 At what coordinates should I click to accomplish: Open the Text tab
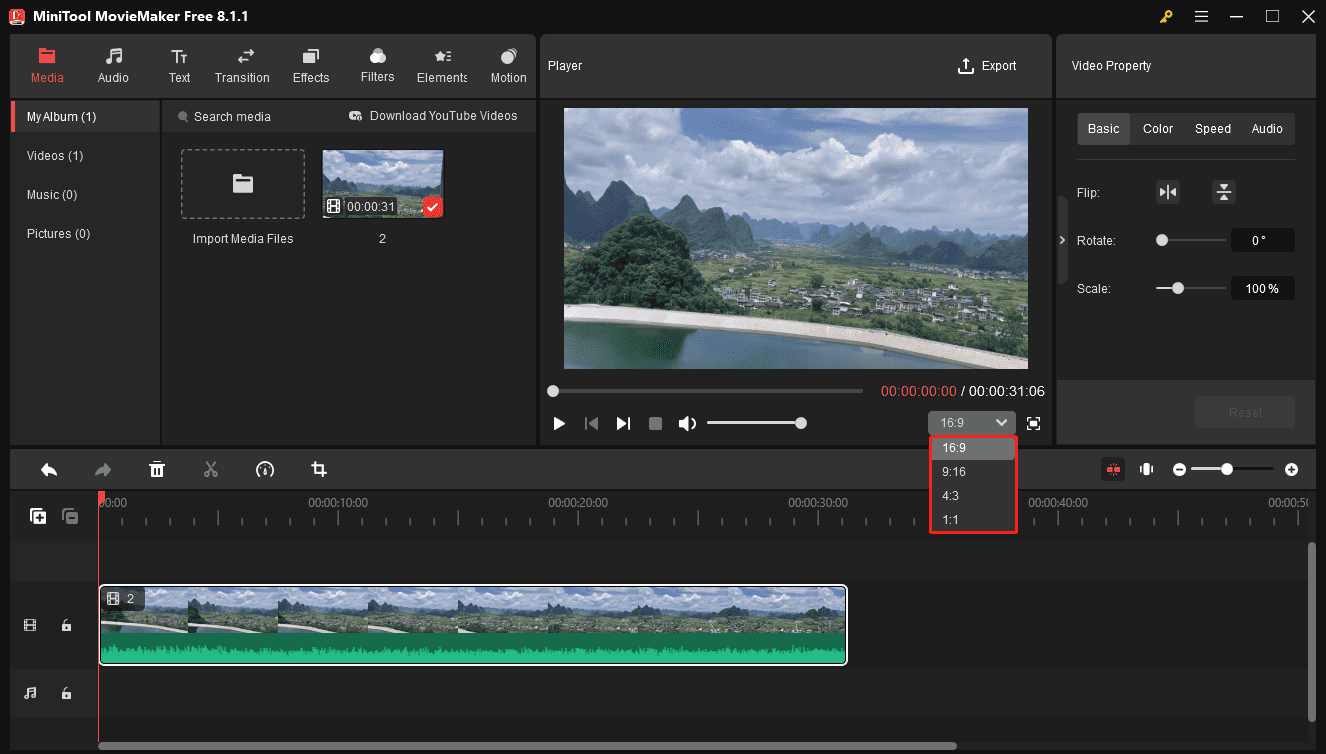[x=179, y=66]
